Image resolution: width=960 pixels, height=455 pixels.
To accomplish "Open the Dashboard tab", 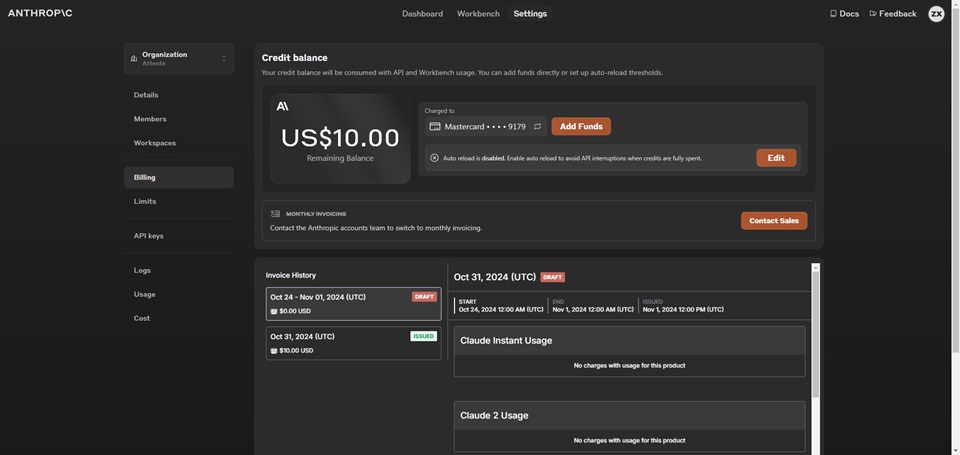I will [x=422, y=13].
